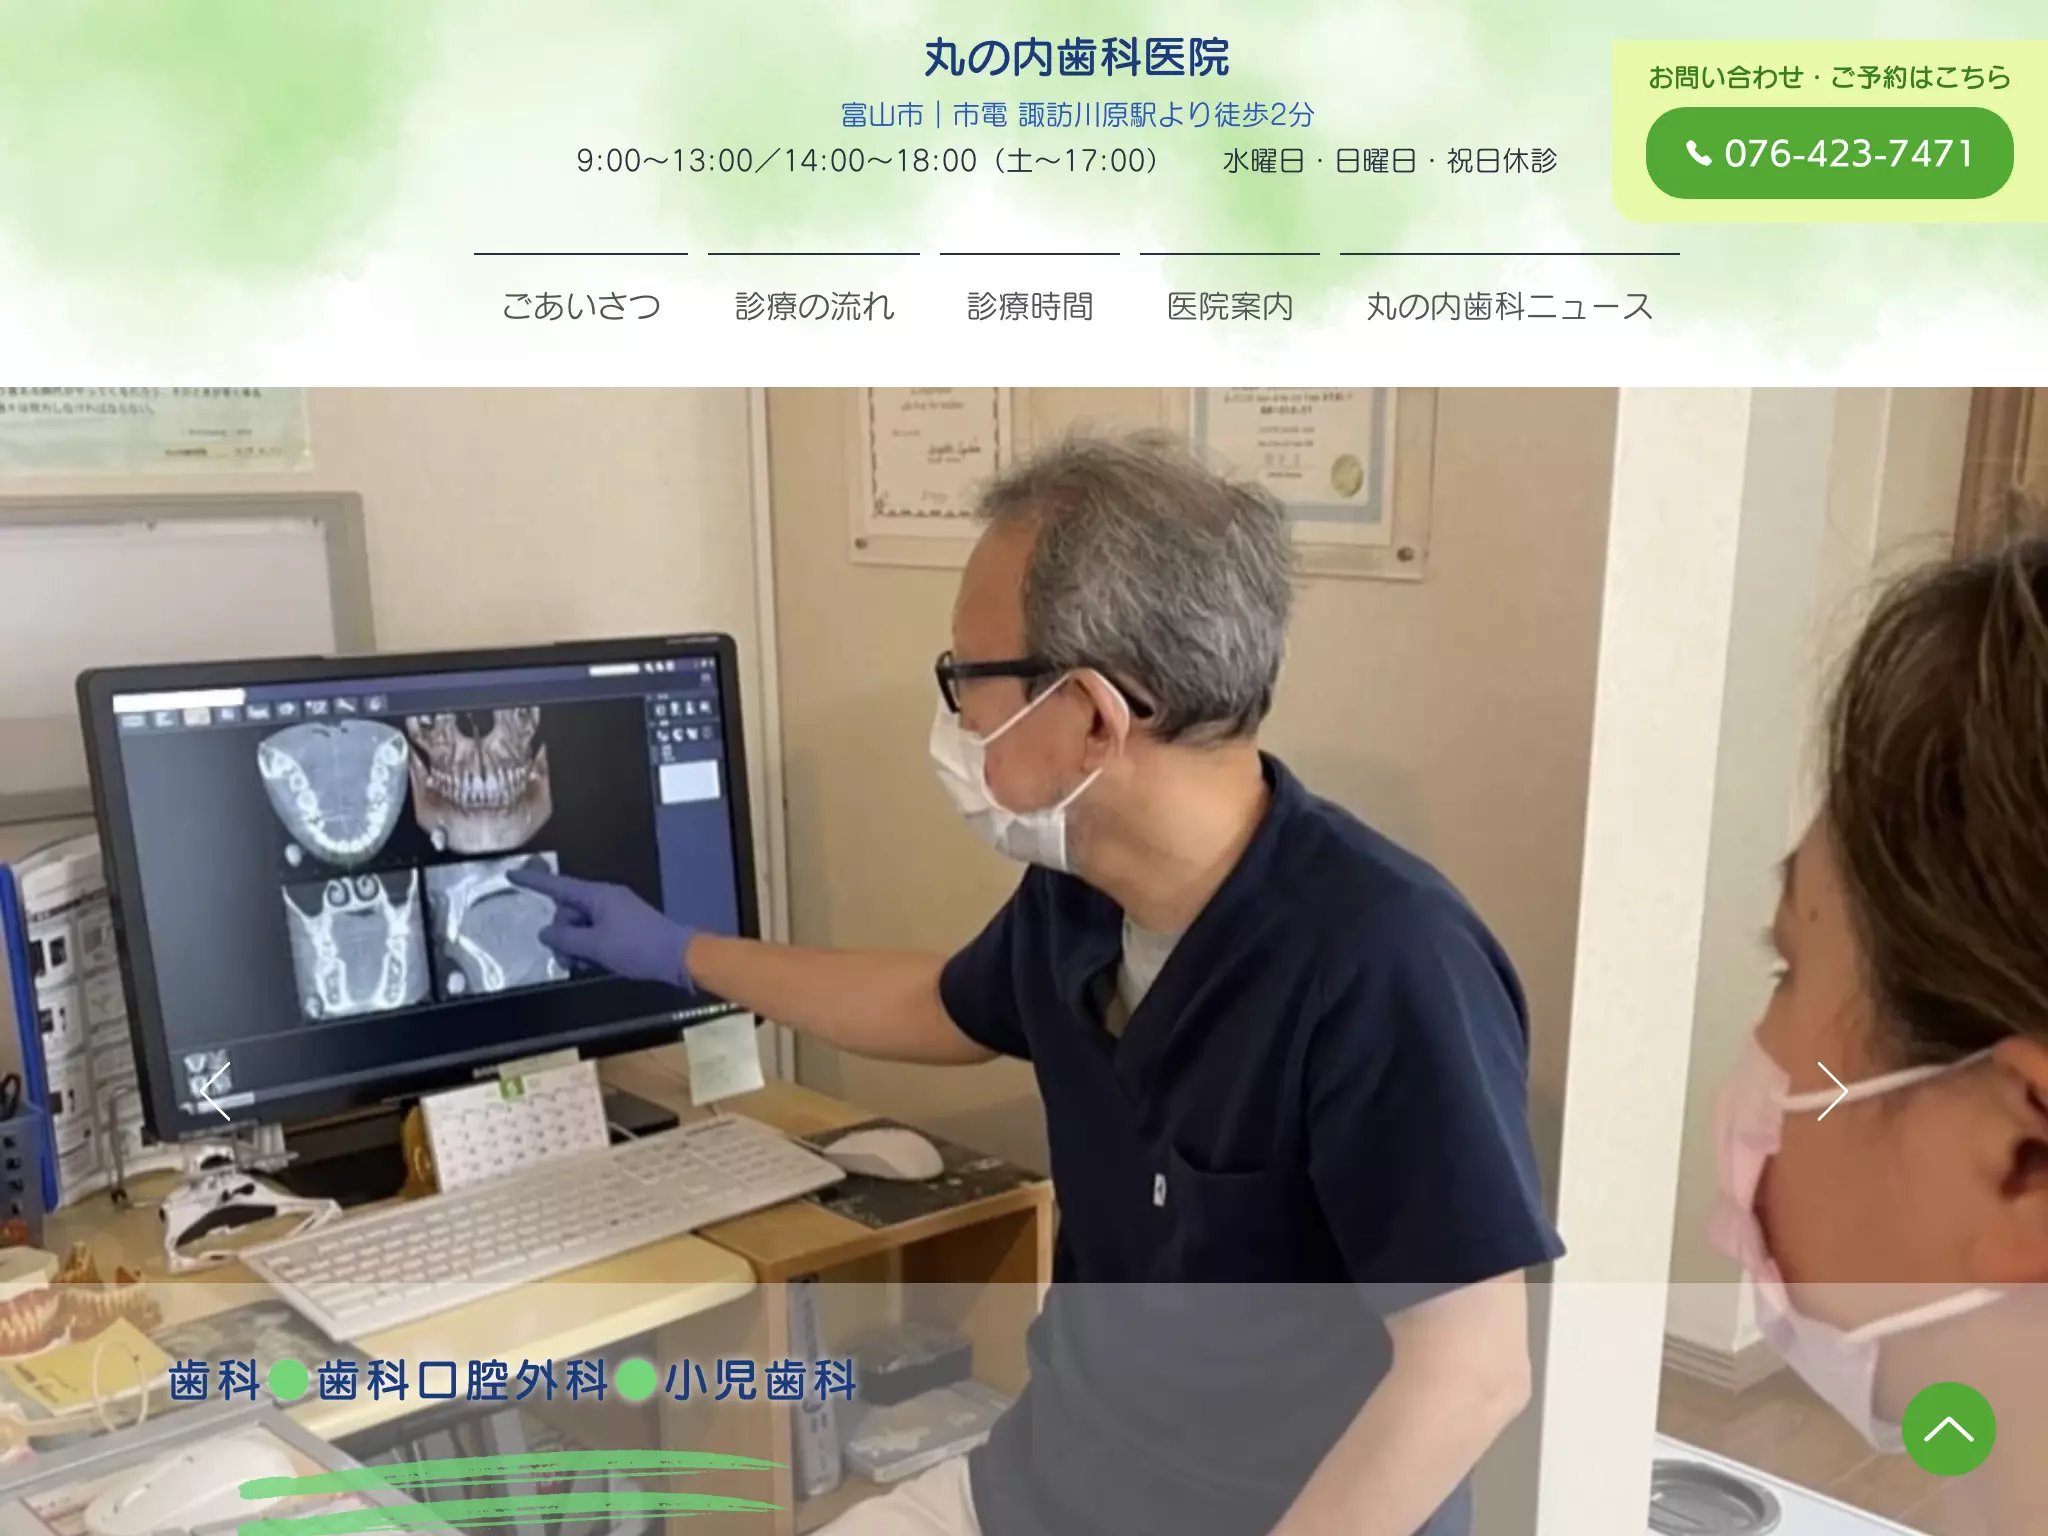2048x1536 pixels.
Task: Open the ごあいさつ menu item
Action: [x=581, y=306]
